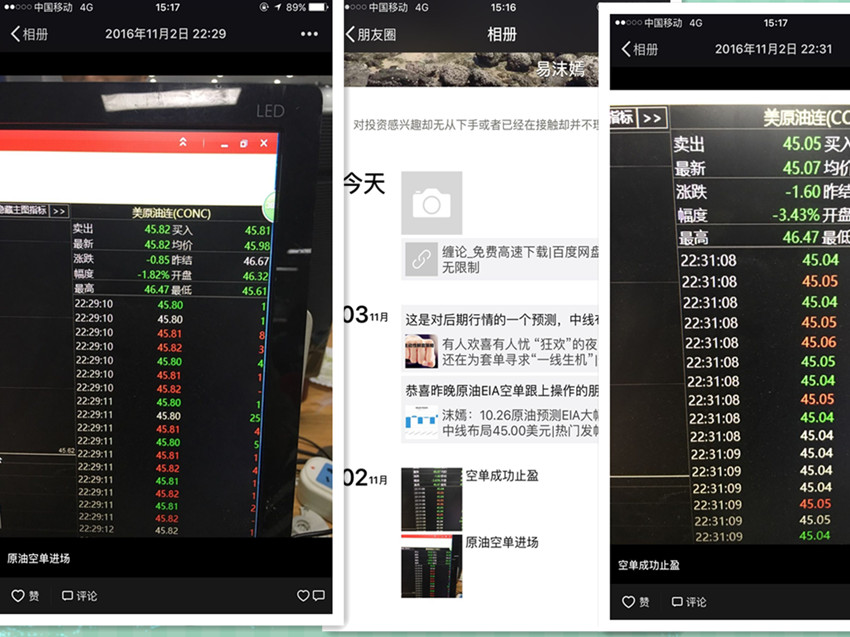Select the 美原油连(CONC) header in the left photo
This screenshot has width=850, height=637.
[x=171, y=213]
